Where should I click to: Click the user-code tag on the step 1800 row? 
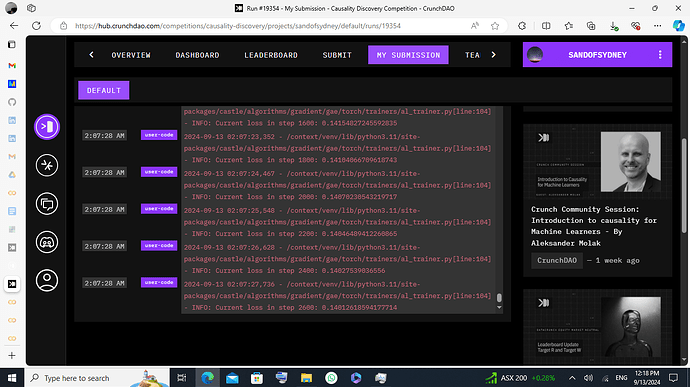click(x=159, y=135)
